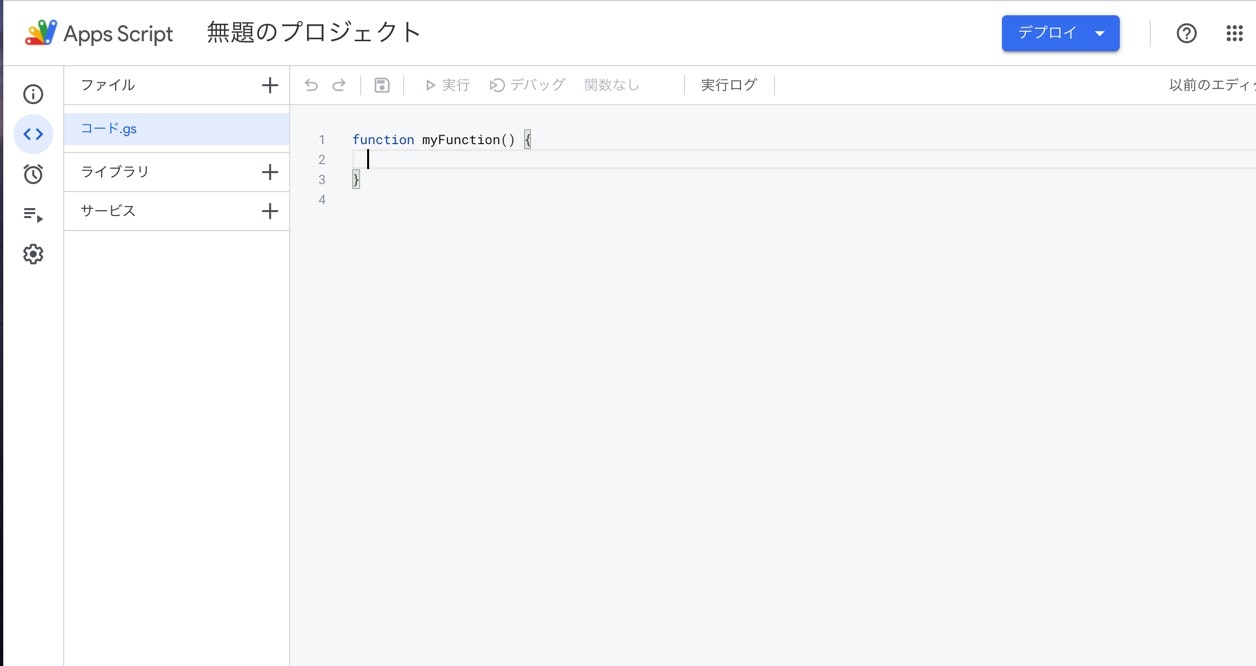This screenshot has width=1256, height=666.
Task: Open the Help icon near the top right
Action: (x=1186, y=32)
